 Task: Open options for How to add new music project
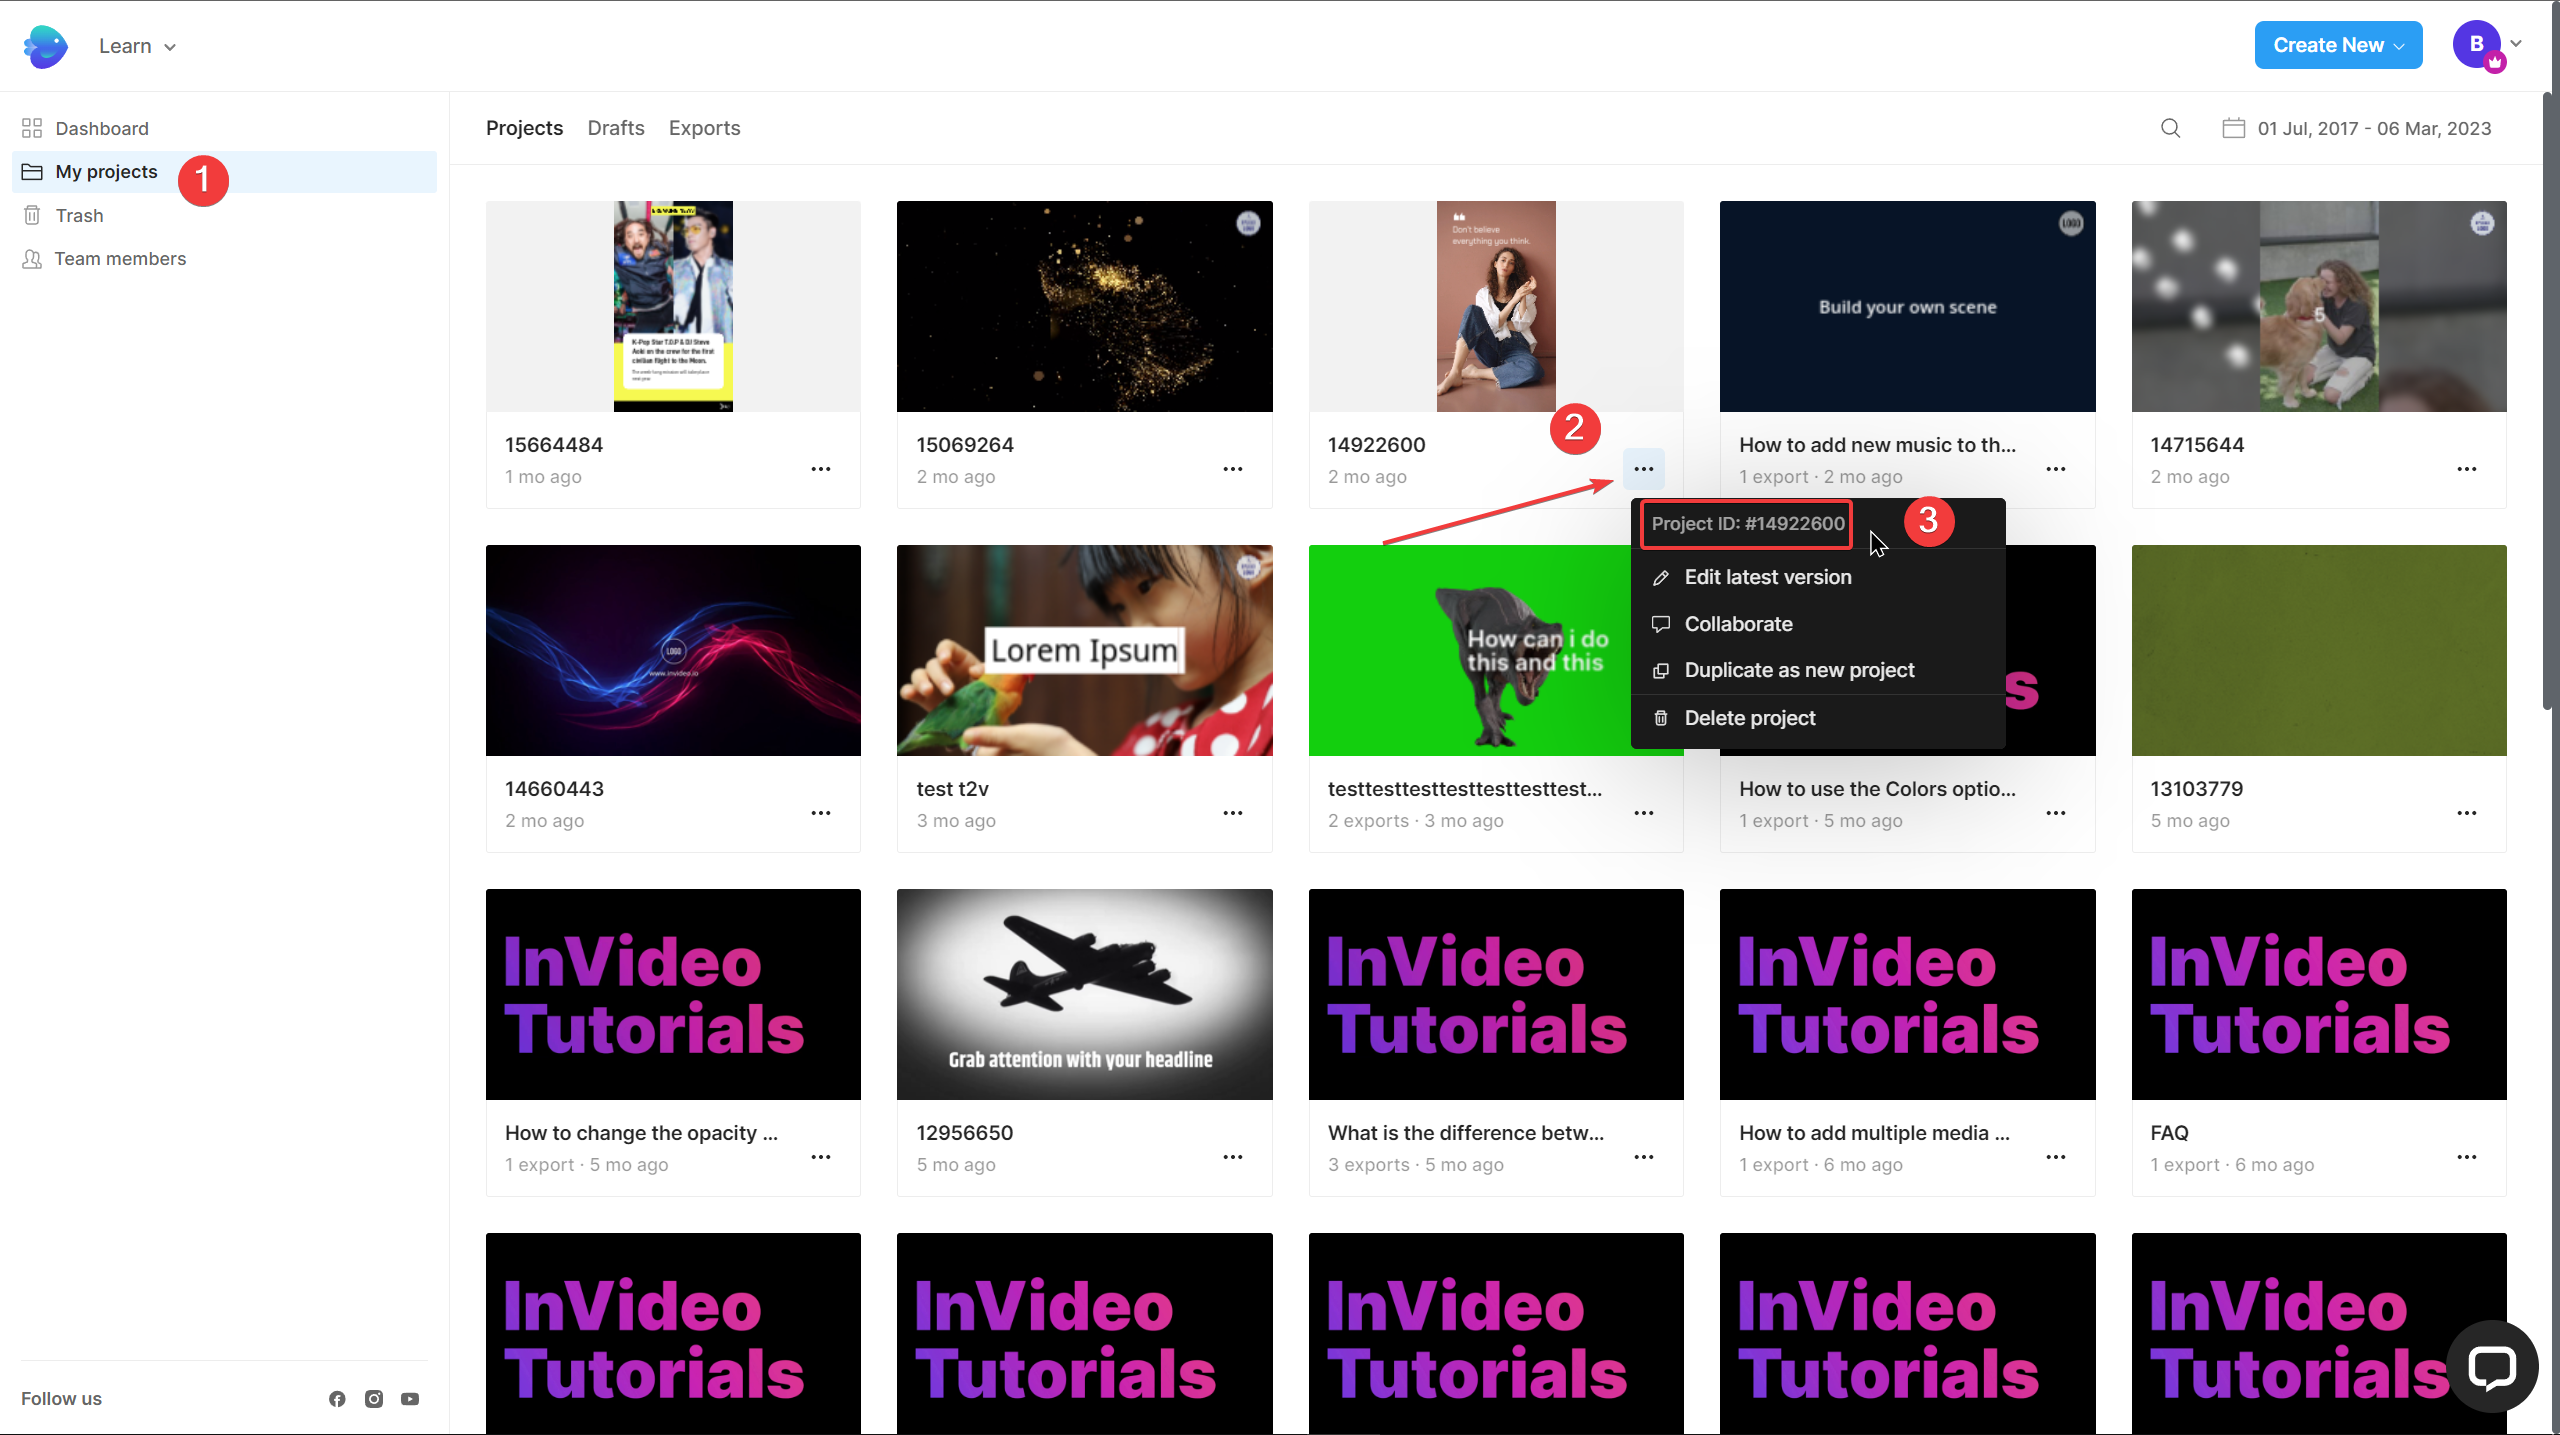(x=2056, y=469)
